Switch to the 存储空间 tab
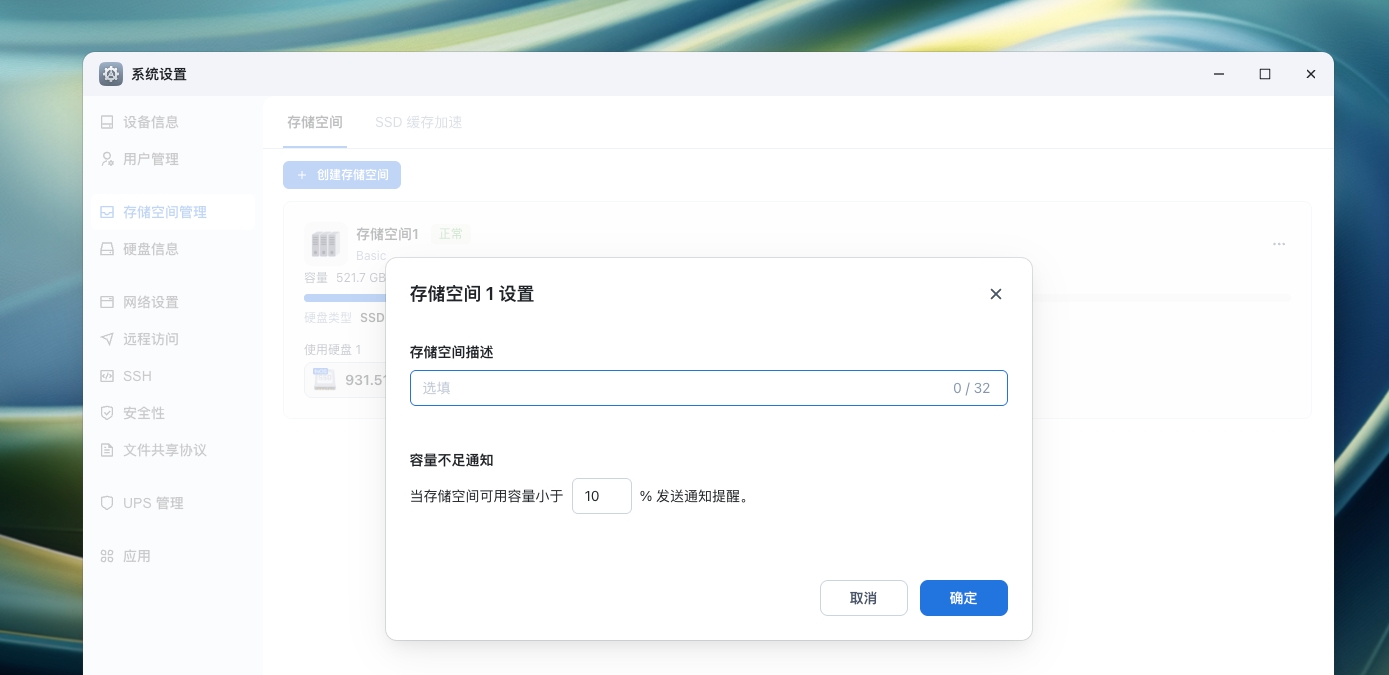The height and width of the screenshot is (675, 1389). 315,122
